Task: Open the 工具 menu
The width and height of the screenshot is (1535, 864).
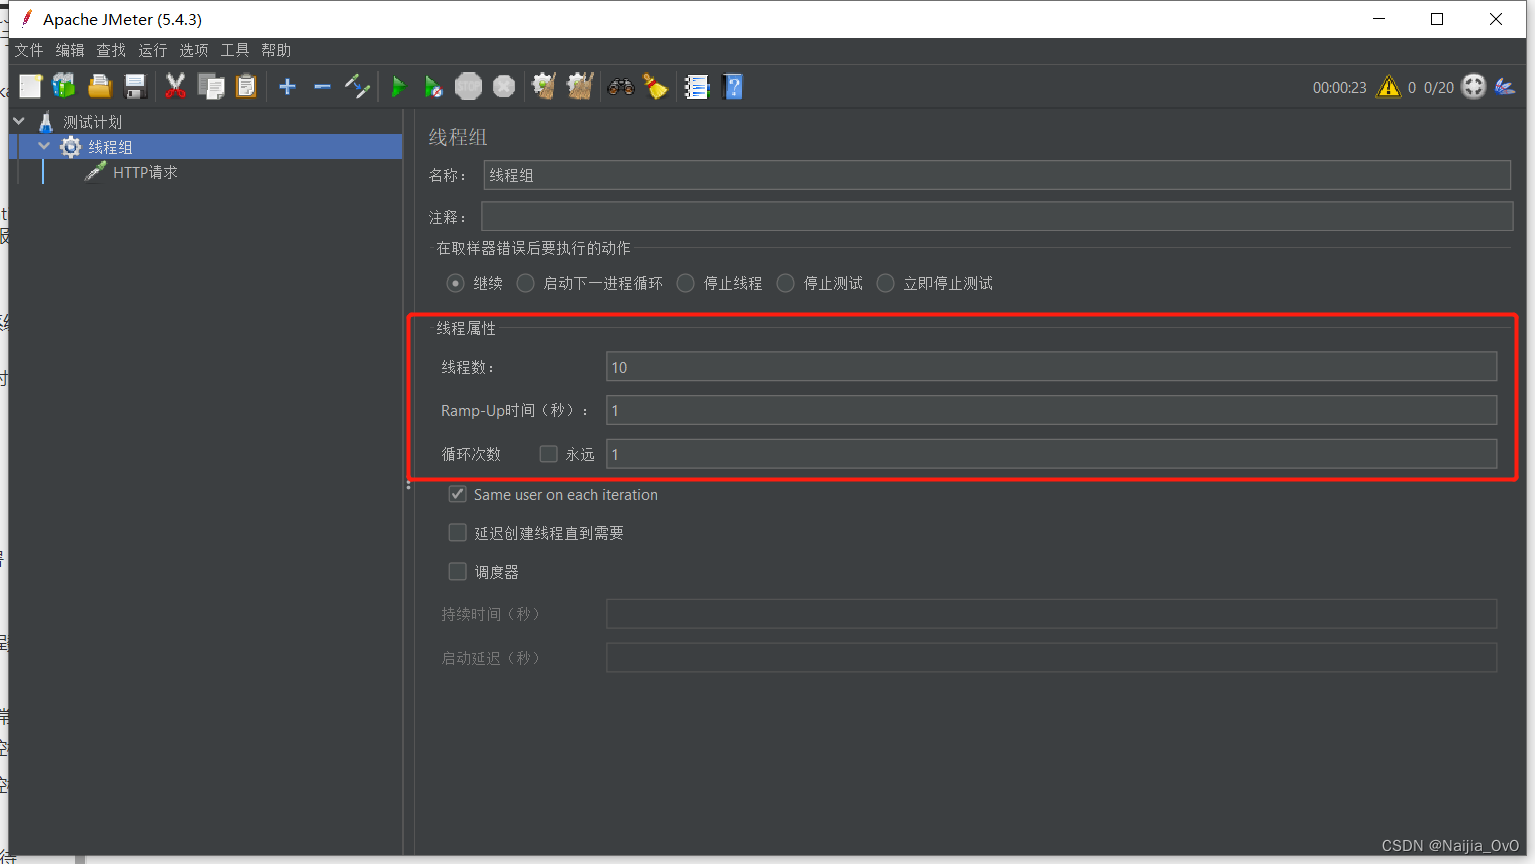Action: coord(235,50)
